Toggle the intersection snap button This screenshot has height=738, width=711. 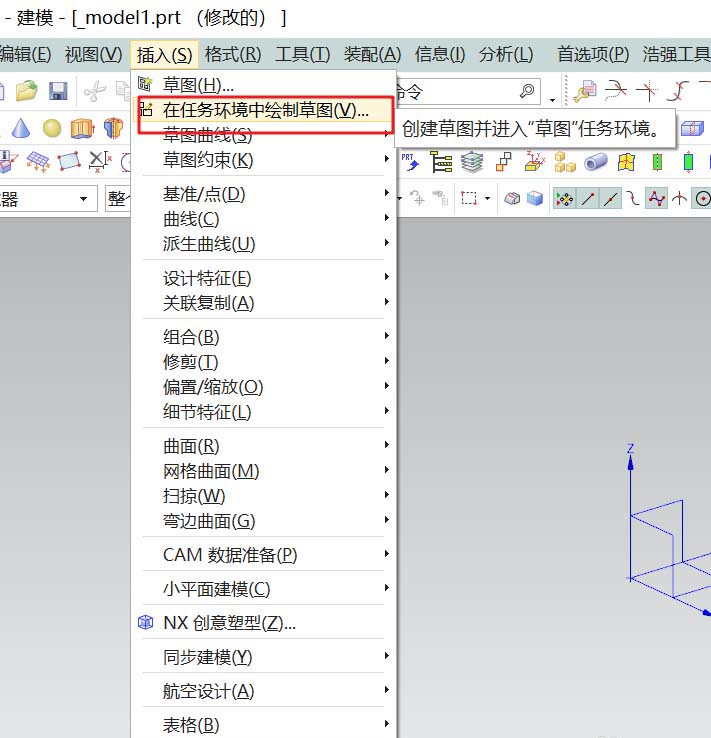679,199
